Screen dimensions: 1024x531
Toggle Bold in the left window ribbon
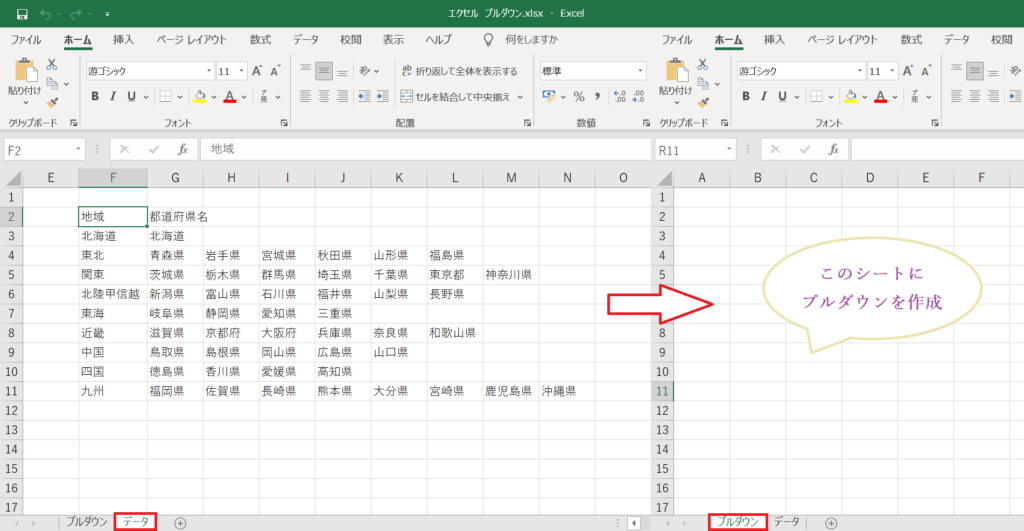tap(96, 97)
